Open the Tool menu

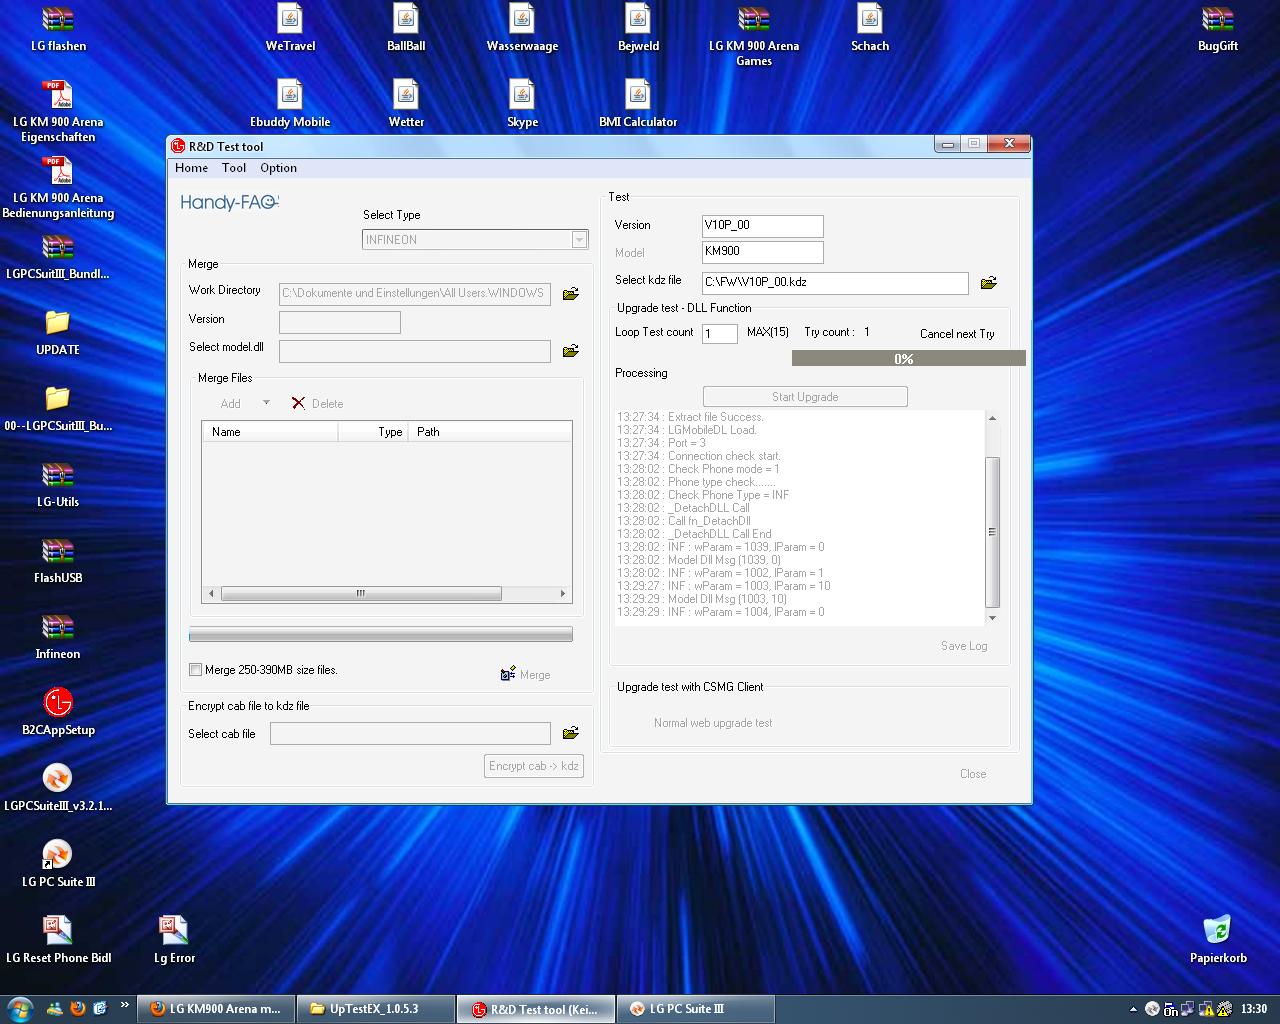234,168
